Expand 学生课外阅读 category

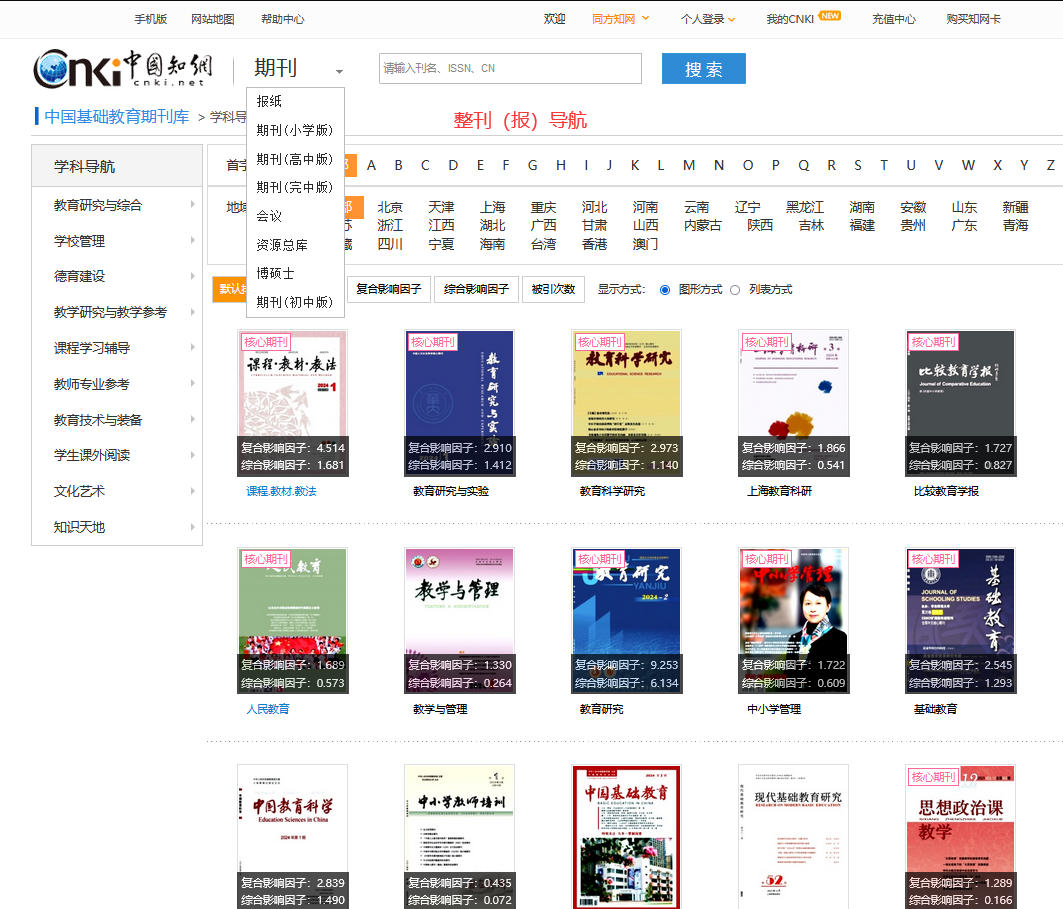(x=117, y=455)
